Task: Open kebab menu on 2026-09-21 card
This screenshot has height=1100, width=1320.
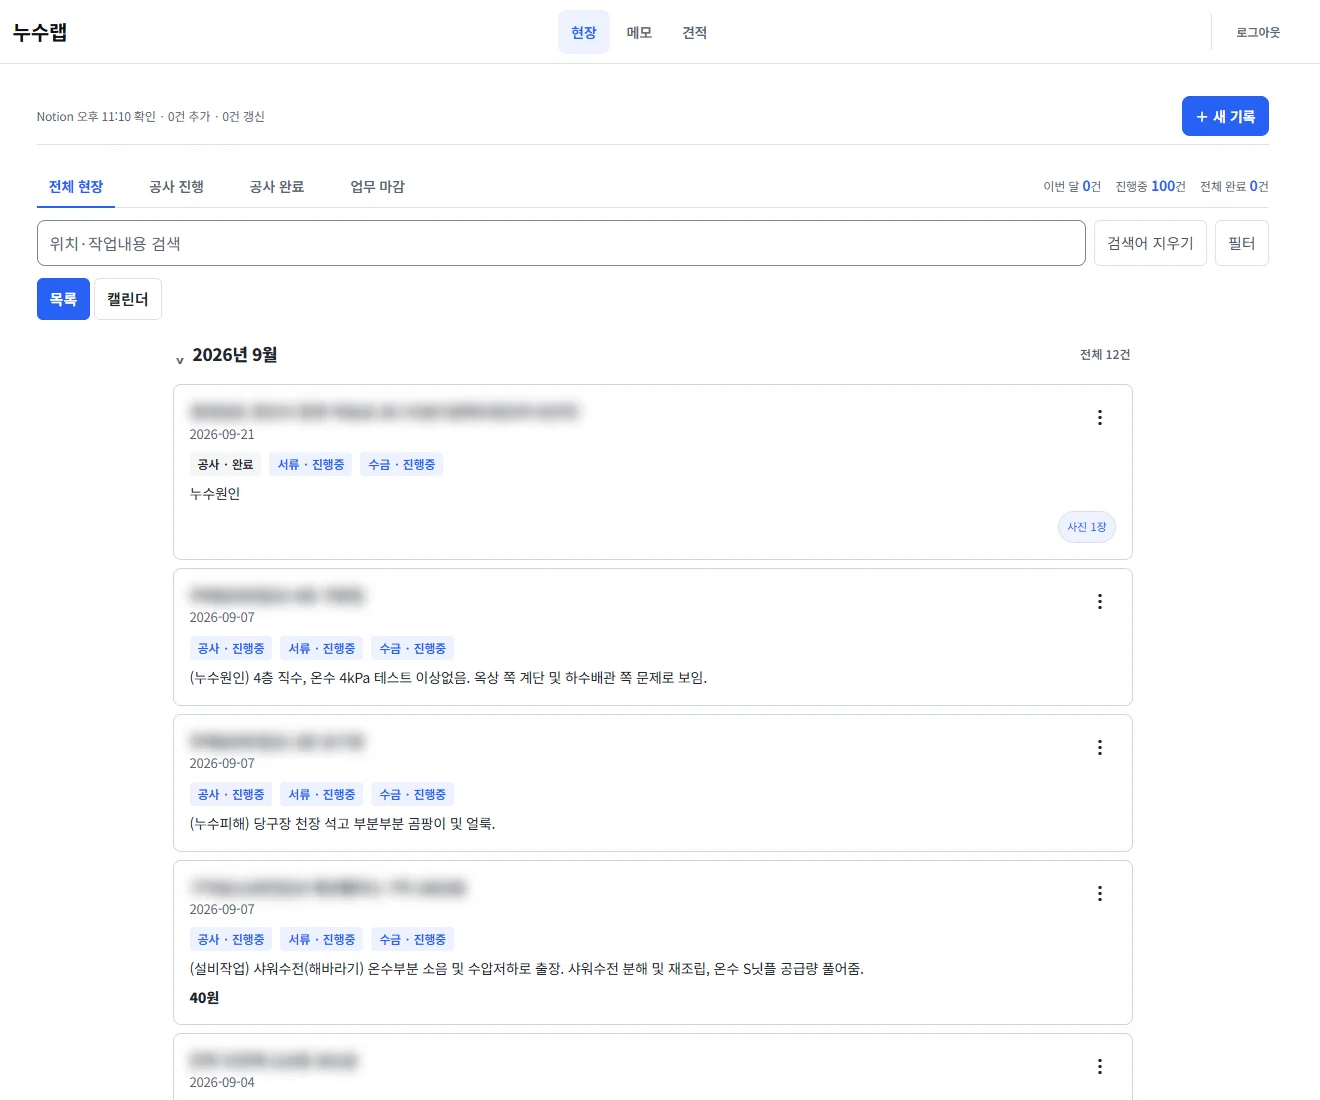Action: [x=1100, y=418]
